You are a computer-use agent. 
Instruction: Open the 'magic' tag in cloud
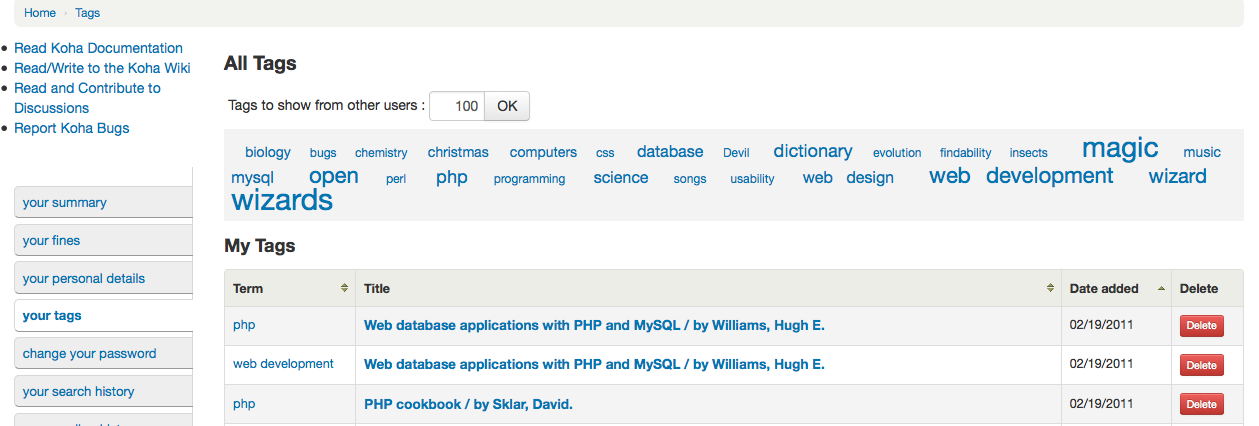click(1120, 149)
